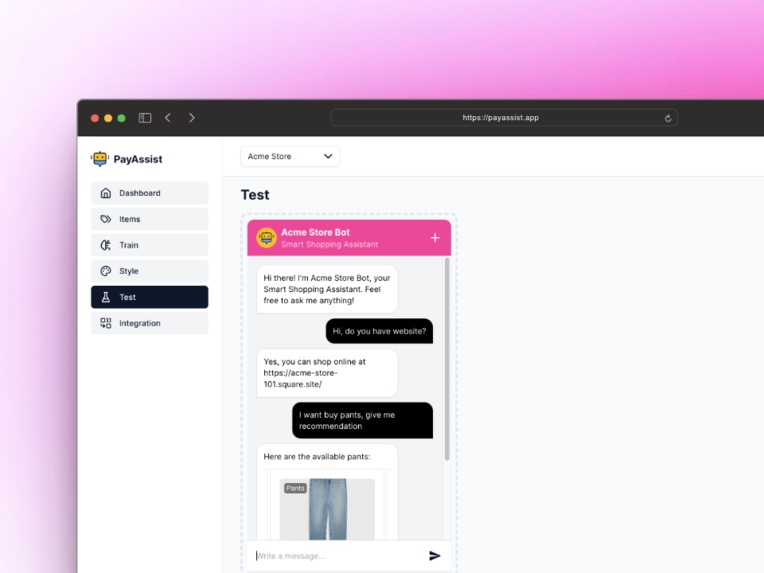Open the Dashboard menu item

[150, 193]
